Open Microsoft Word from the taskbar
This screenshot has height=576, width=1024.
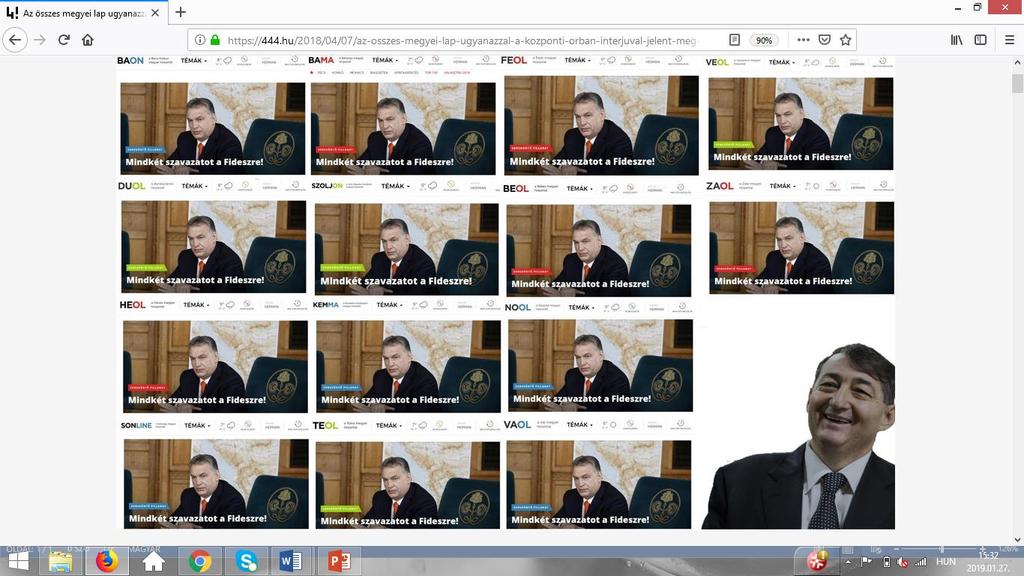[291, 561]
